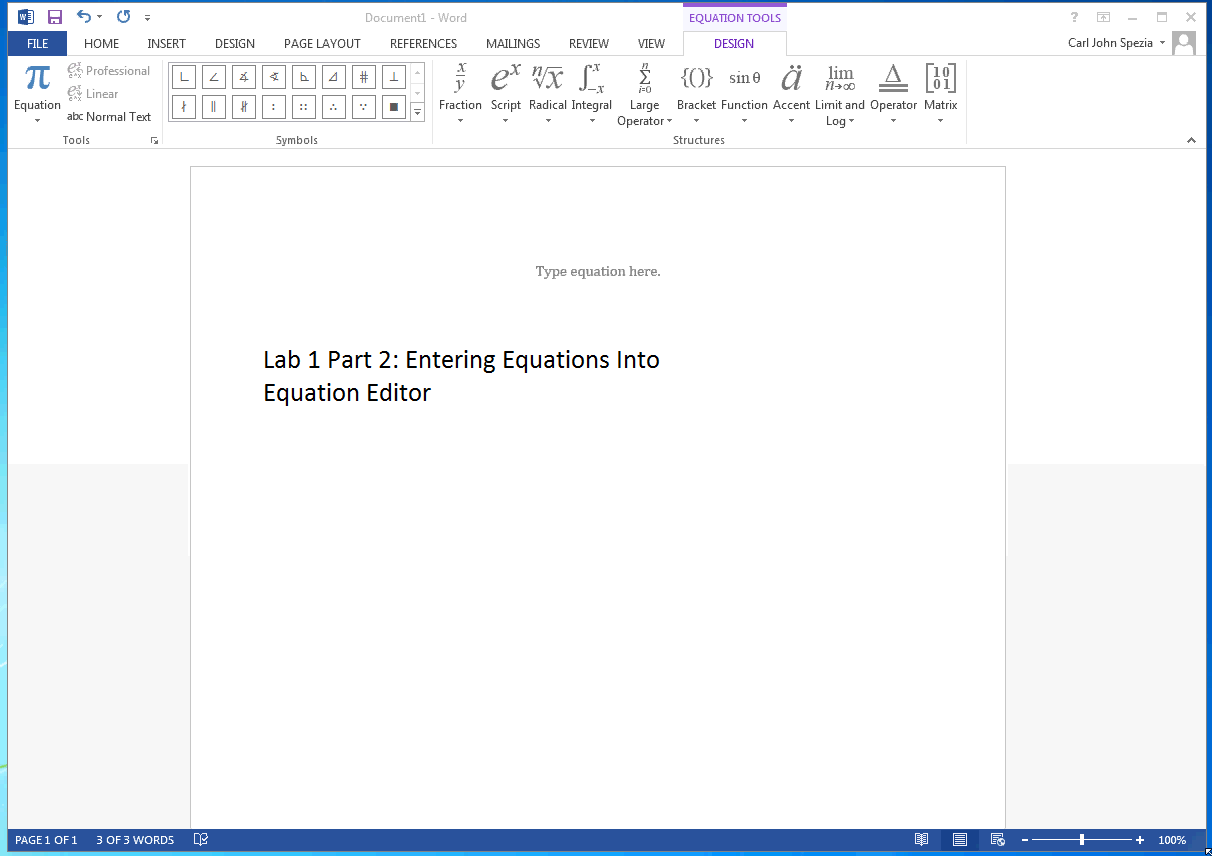Open the Symbols gallery more arrow
This screenshot has height=856, width=1212.
pos(417,113)
